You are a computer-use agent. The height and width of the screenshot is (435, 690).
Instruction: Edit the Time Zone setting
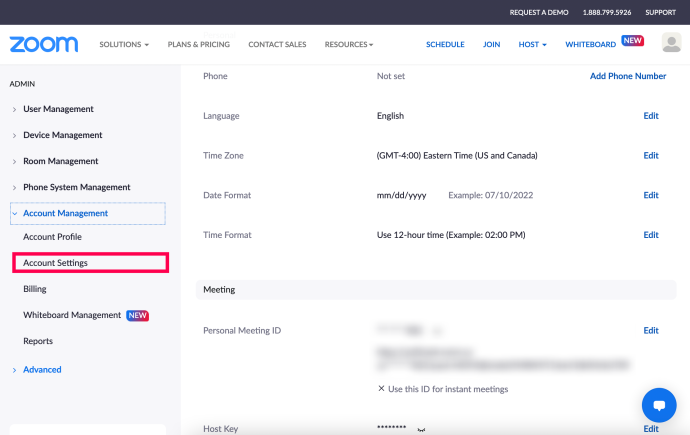(x=651, y=155)
